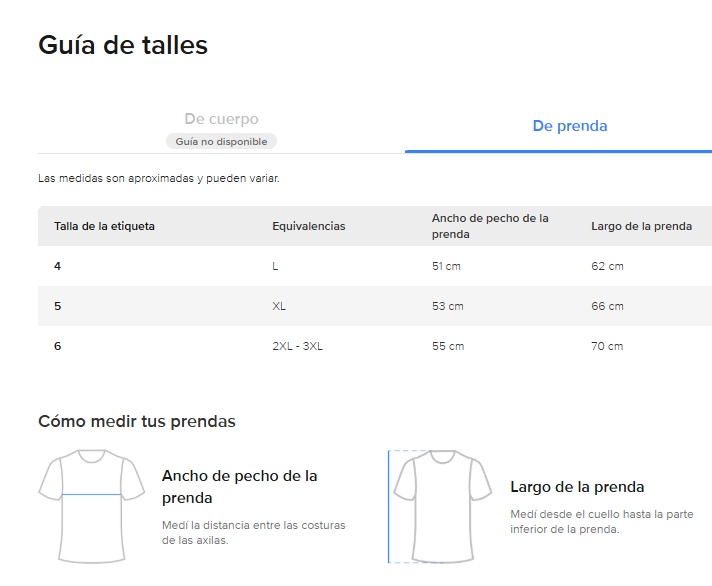Click the 51 cm chest width value
This screenshot has height=586, width=712.
447,266
